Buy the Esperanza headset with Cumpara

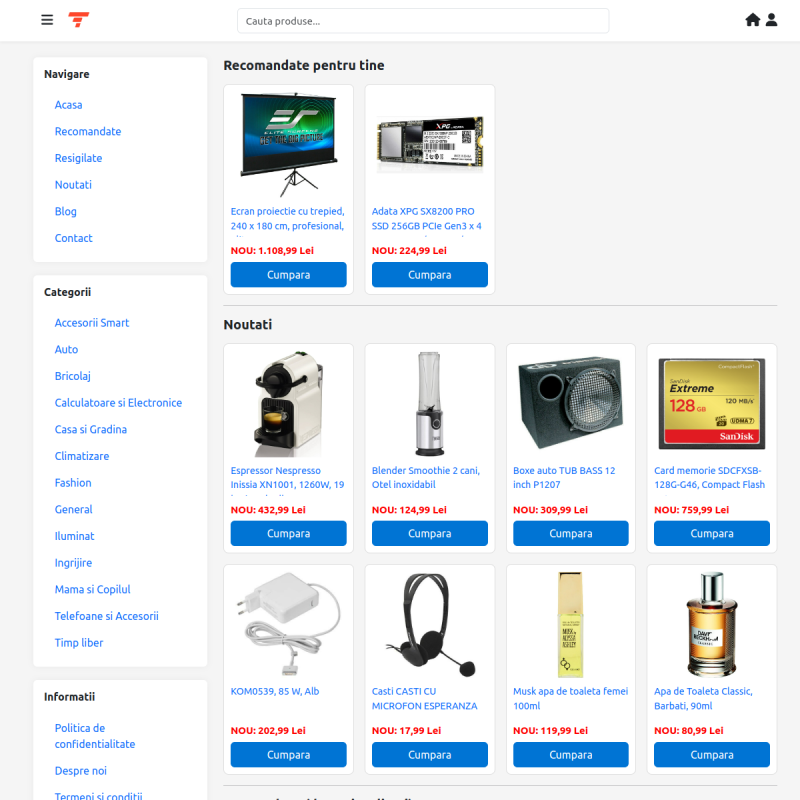(430, 755)
